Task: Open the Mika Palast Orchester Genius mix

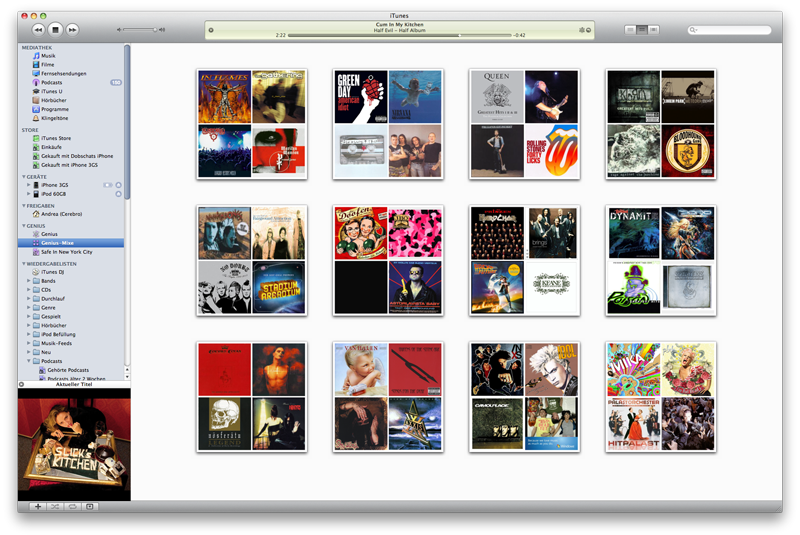Action: (661, 397)
